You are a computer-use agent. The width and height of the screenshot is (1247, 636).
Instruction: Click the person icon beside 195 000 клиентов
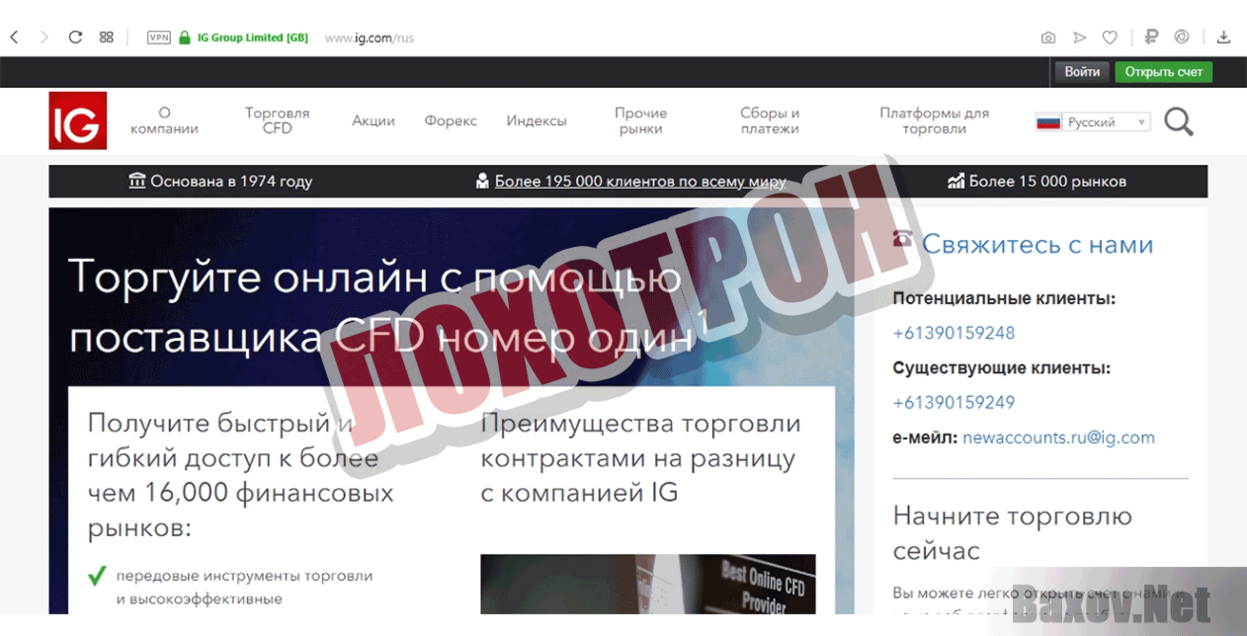pos(483,181)
